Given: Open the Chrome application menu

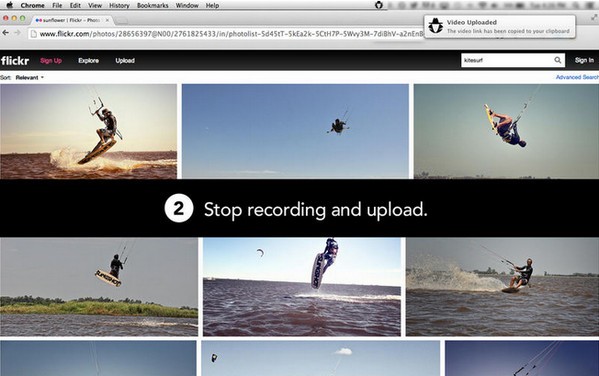Looking at the screenshot, I should 32,5.
